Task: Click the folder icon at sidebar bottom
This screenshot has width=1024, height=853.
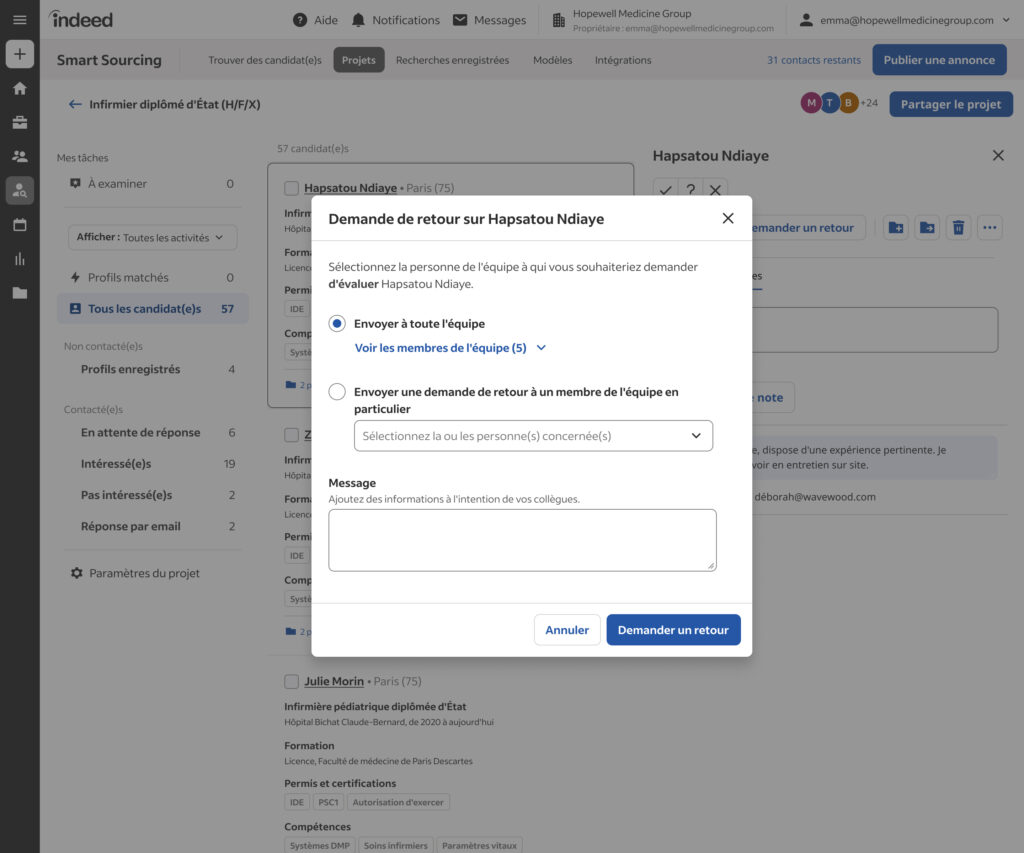Action: click(x=19, y=290)
